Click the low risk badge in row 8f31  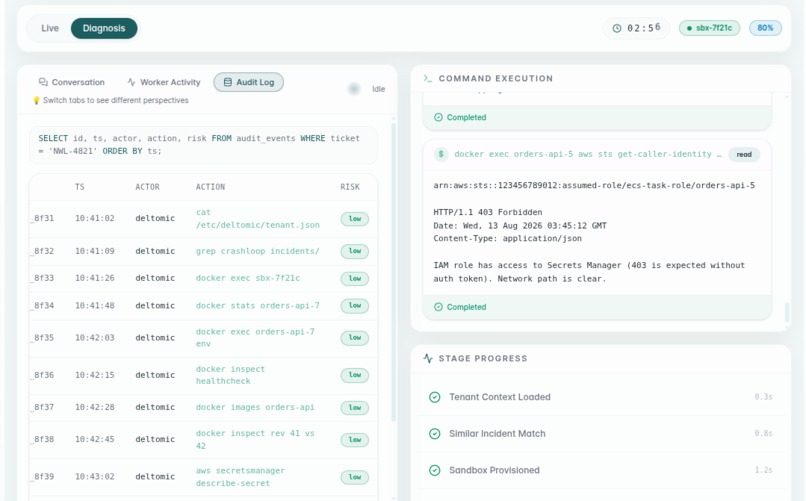coord(355,219)
